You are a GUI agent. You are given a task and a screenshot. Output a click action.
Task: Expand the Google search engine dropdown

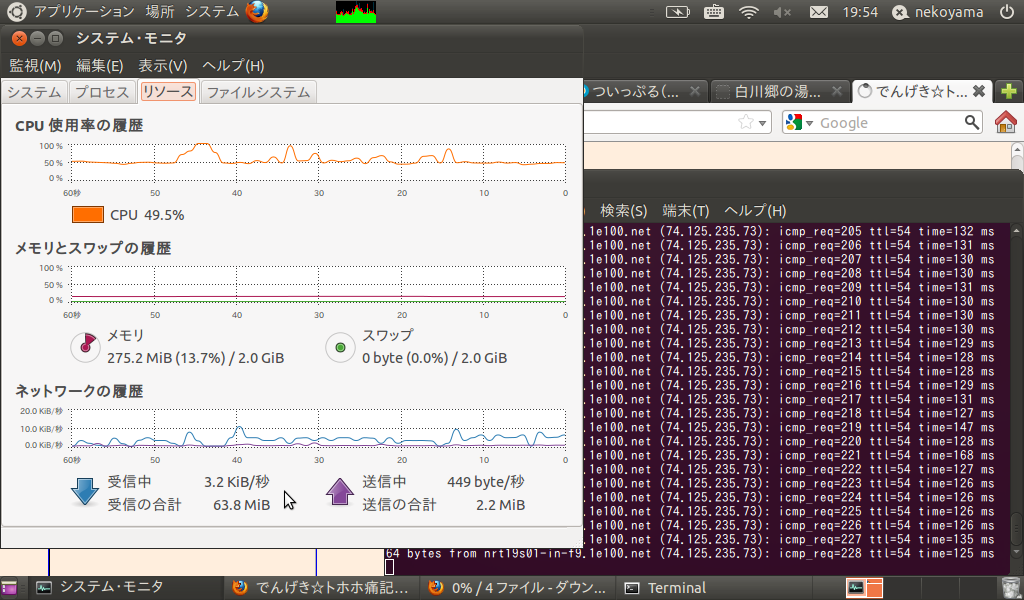point(801,122)
